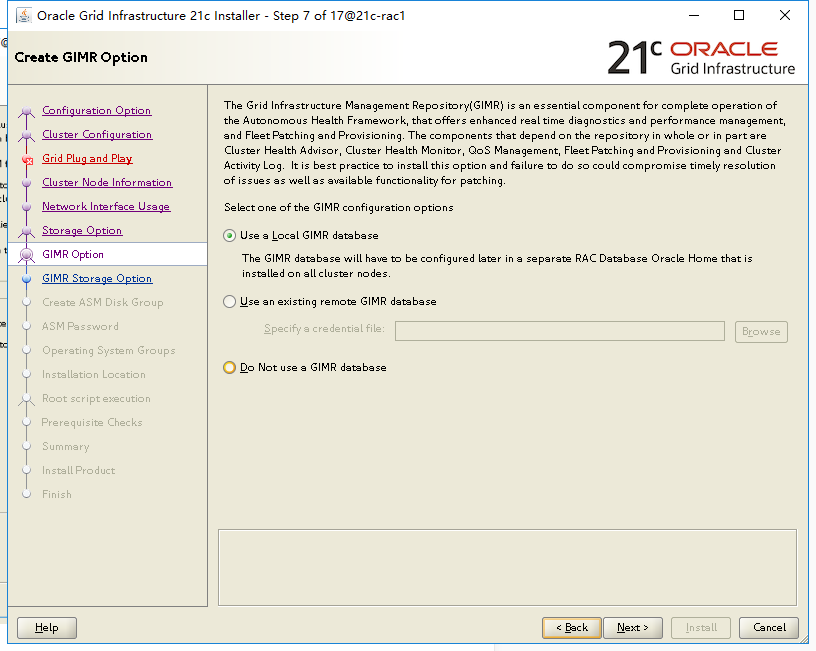The height and width of the screenshot is (651, 816).
Task: Go to previous step with Back button
Action: coord(571,628)
